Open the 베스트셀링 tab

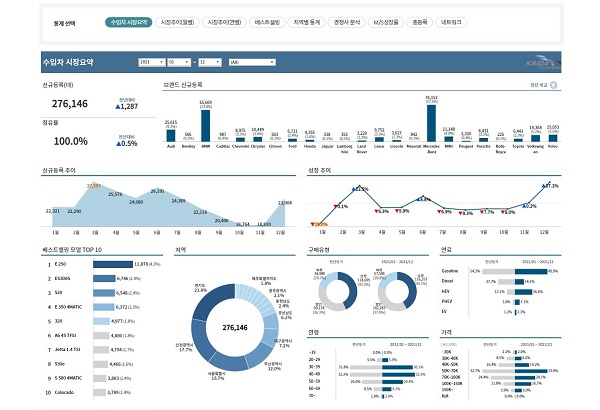(x=267, y=22)
